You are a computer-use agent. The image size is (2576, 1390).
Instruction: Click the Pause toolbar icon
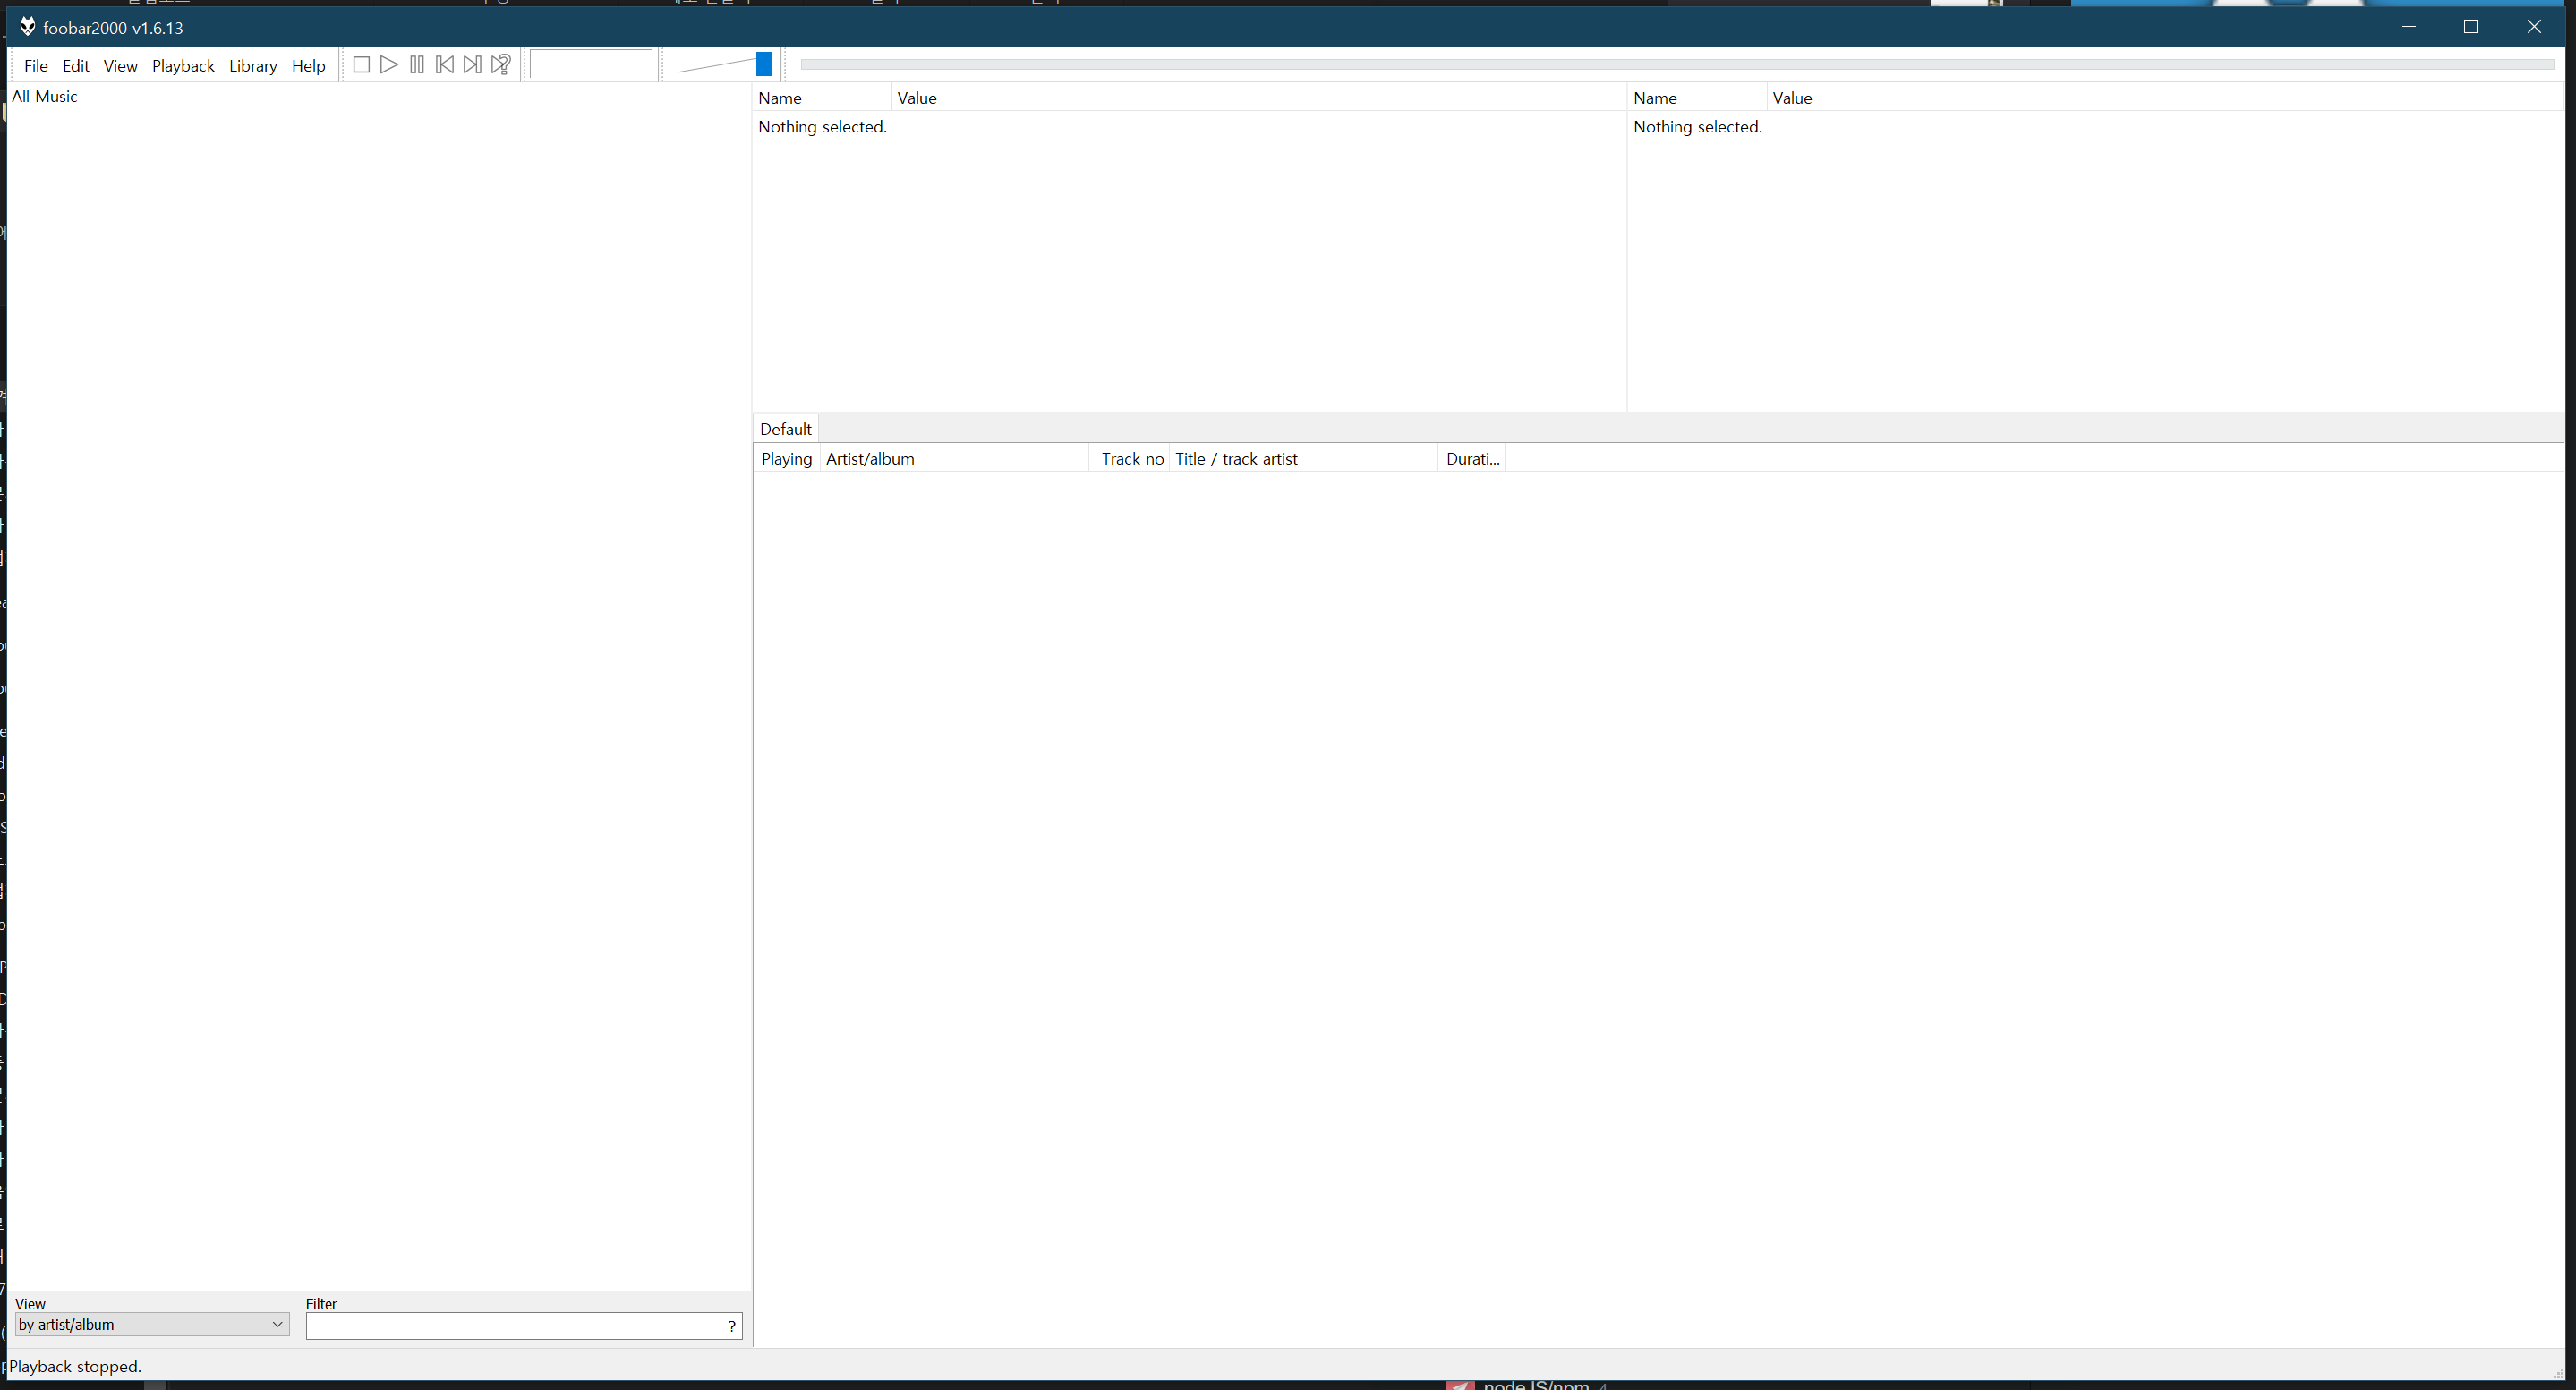pos(417,65)
